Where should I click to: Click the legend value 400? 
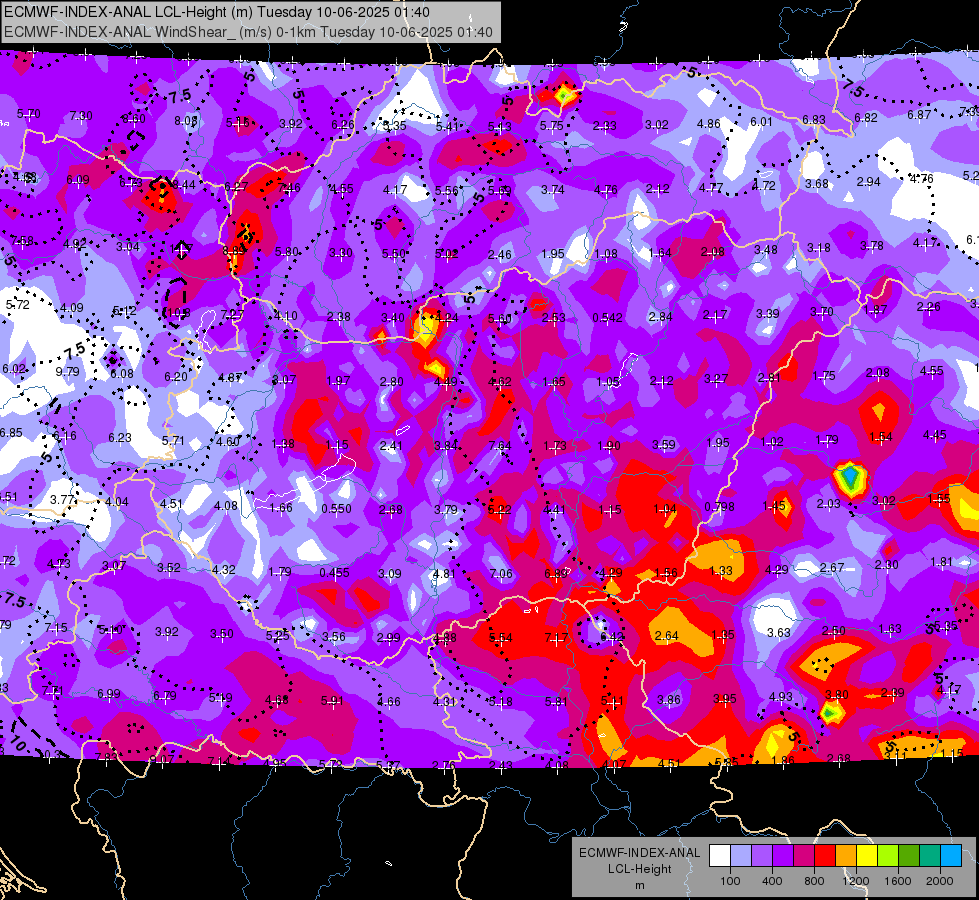772,881
